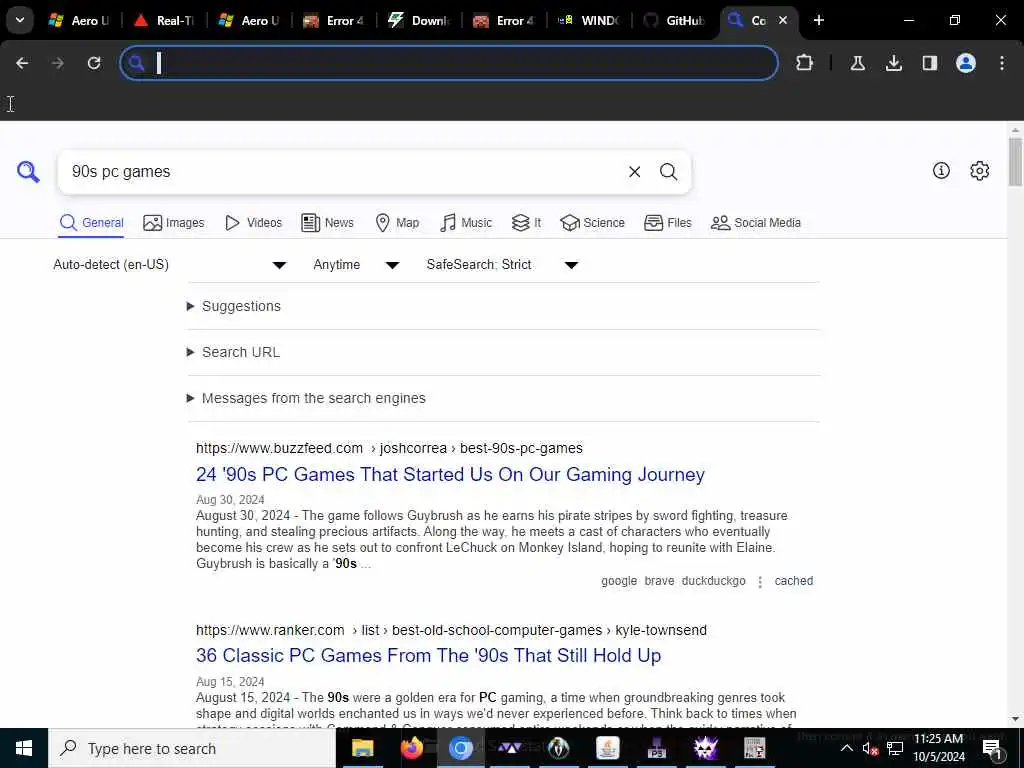Click the buzzfeed.com result URL
This screenshot has width=1024, height=768.
click(x=389, y=448)
